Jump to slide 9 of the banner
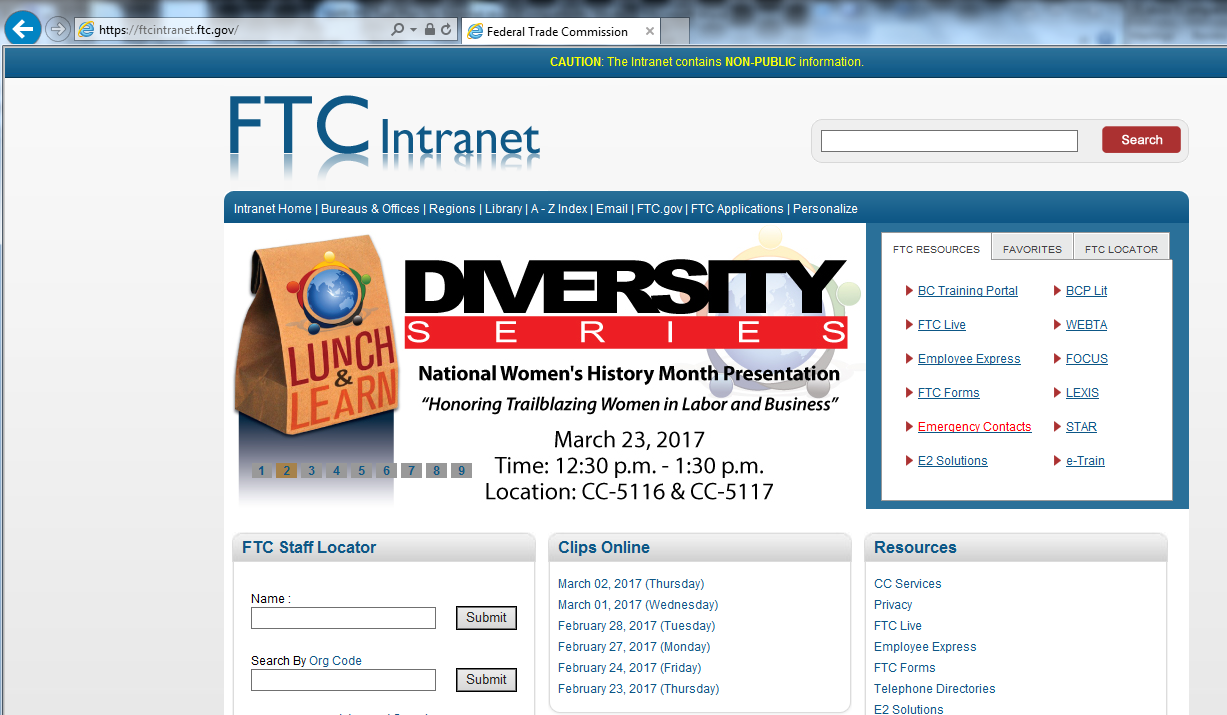Screen dimensions: 1227x715 click(461, 471)
